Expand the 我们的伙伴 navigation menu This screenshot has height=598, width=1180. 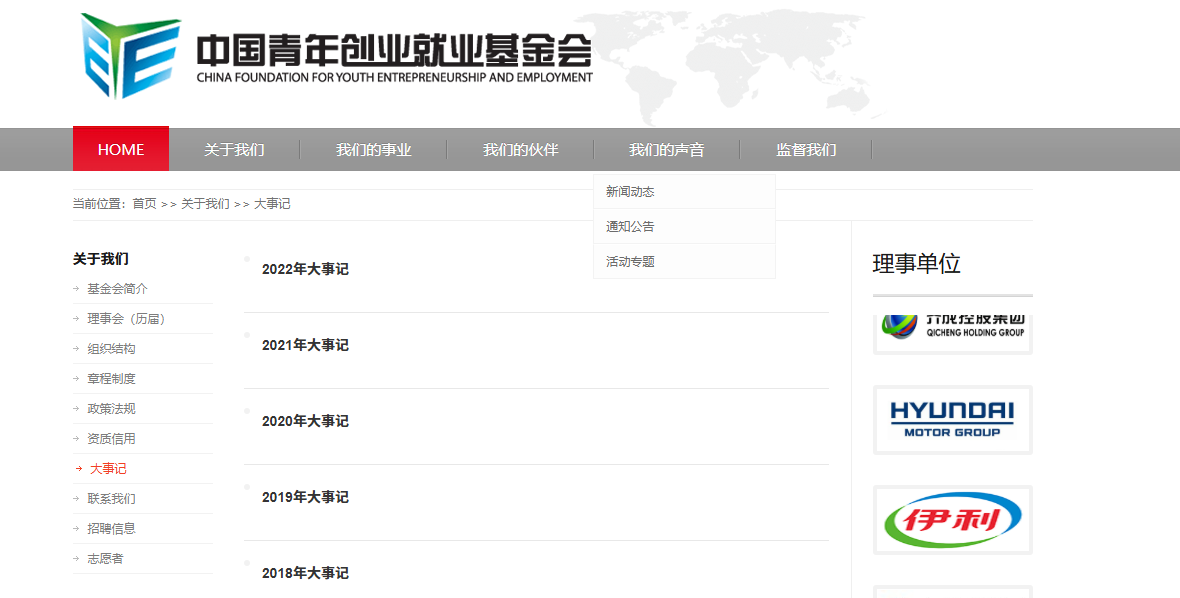pos(520,150)
